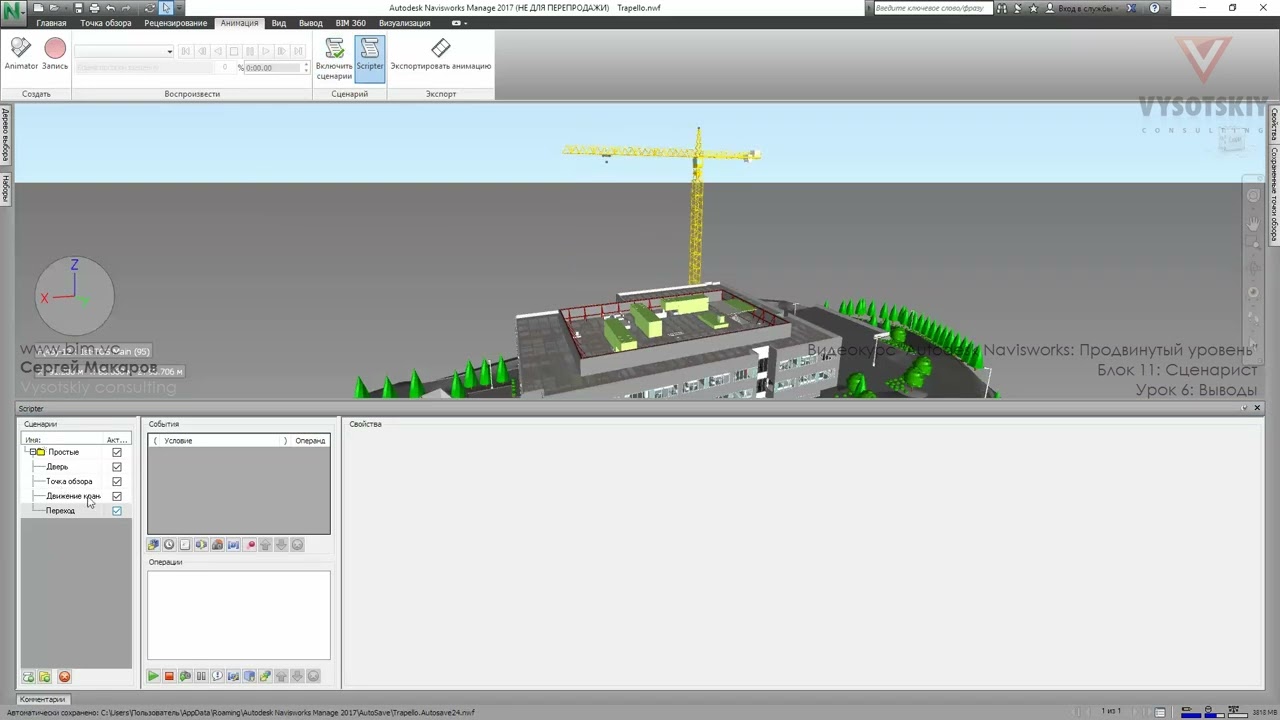Add Pause action icon
Image resolution: width=1280 pixels, height=720 pixels.
coord(201,676)
